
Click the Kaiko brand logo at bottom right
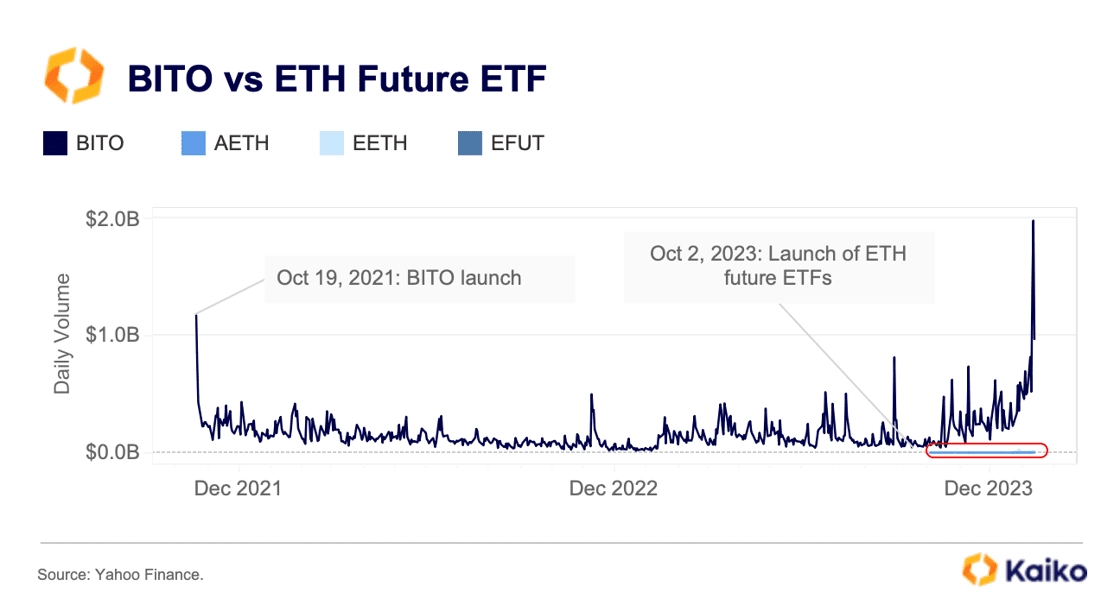tap(1024, 570)
